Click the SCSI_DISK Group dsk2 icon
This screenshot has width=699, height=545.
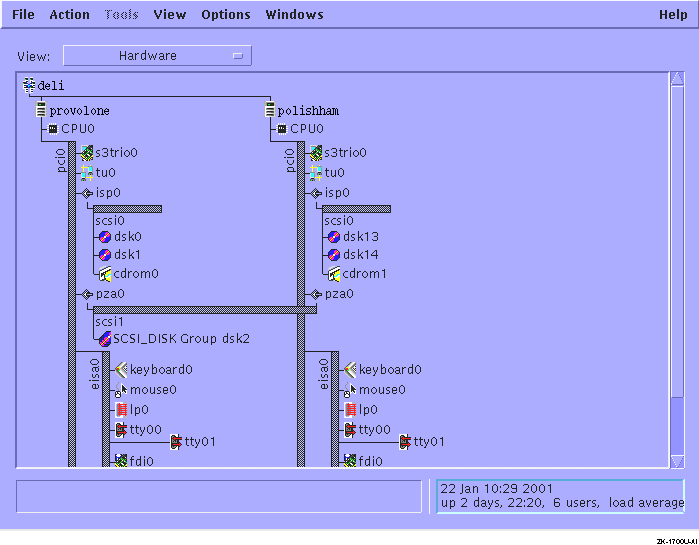pyautogui.click(x=104, y=339)
